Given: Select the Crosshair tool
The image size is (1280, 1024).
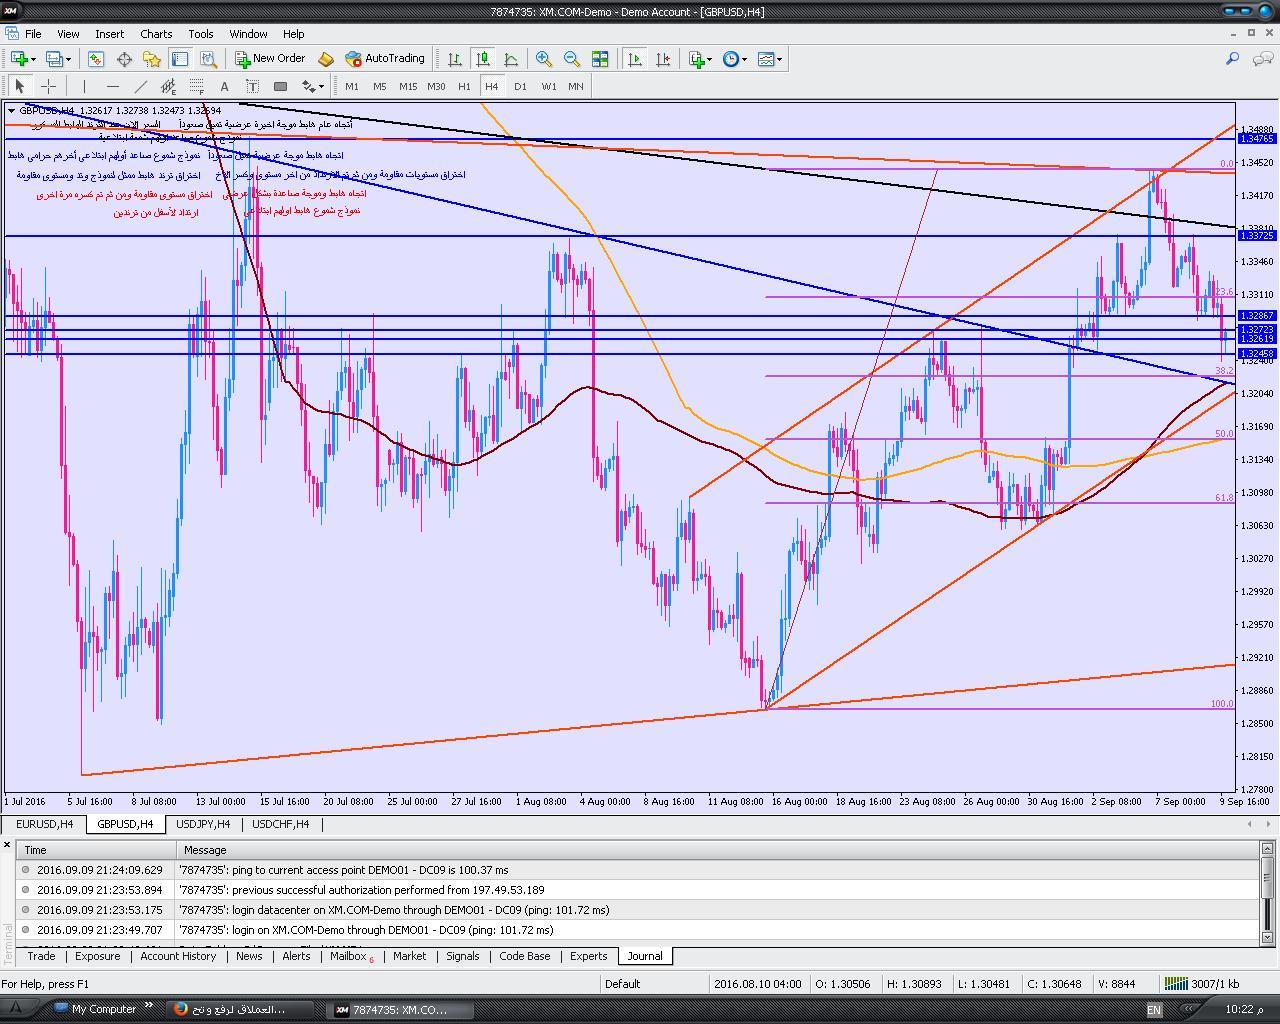Looking at the screenshot, I should click(x=48, y=86).
